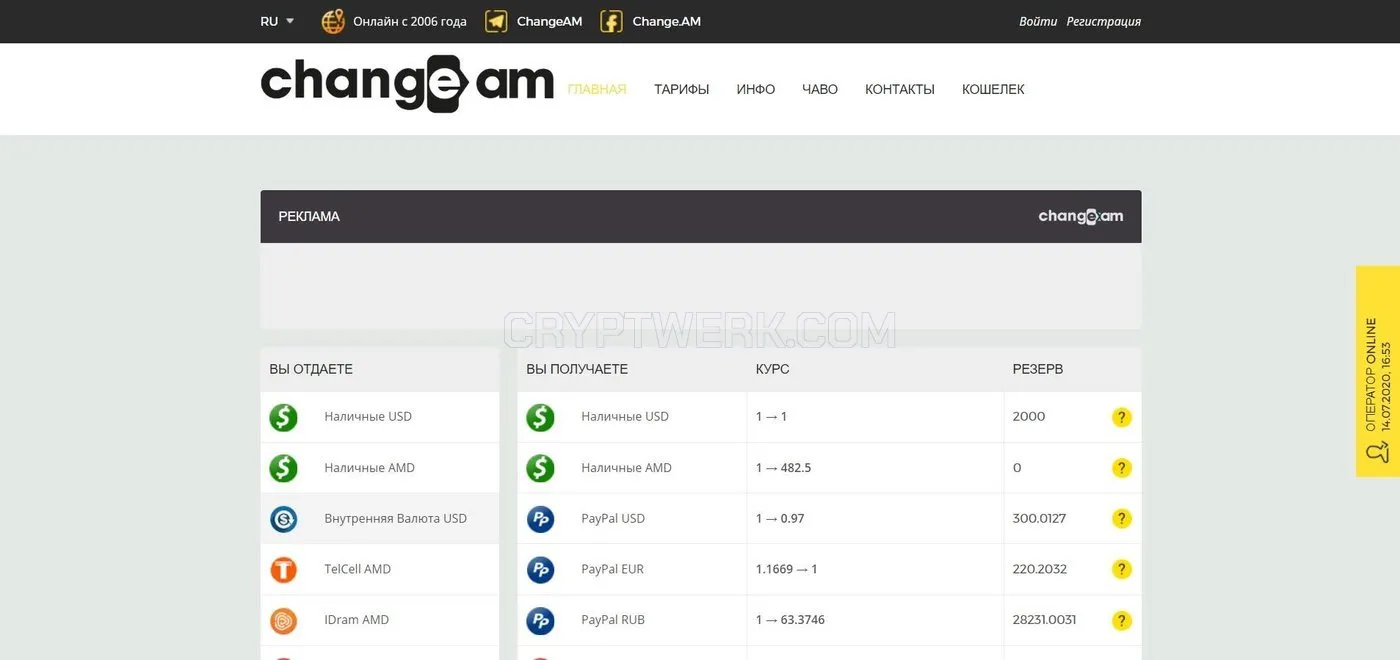This screenshot has height=660, width=1400.
Task: Open the RU language dropdown
Action: (x=277, y=21)
